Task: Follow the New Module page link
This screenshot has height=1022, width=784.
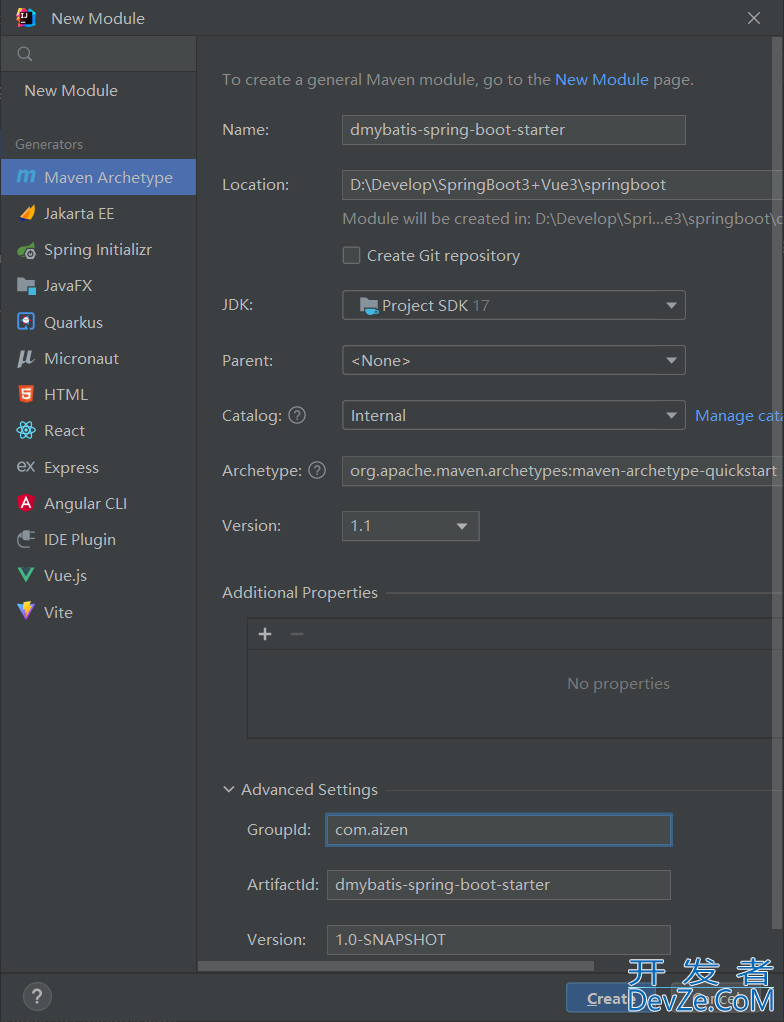Action: pos(602,80)
